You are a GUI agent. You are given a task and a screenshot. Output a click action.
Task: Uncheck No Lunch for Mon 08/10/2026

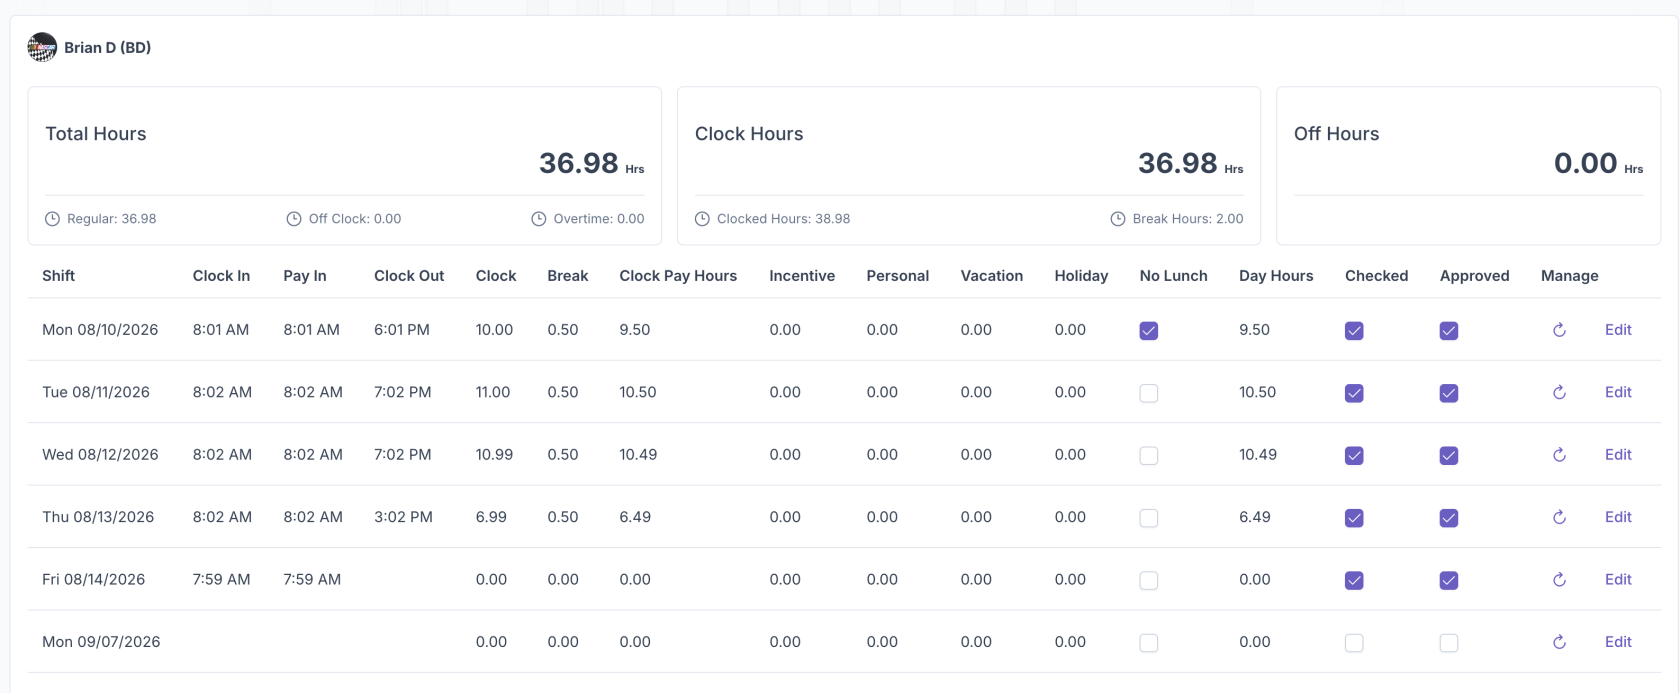(1149, 331)
